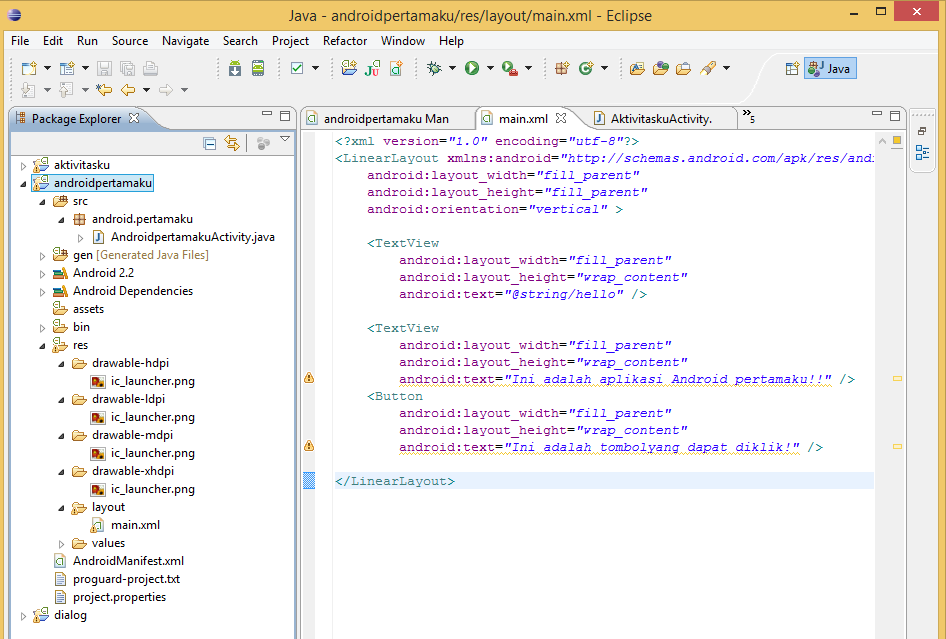Click the New JUnit test icon

click(372, 68)
